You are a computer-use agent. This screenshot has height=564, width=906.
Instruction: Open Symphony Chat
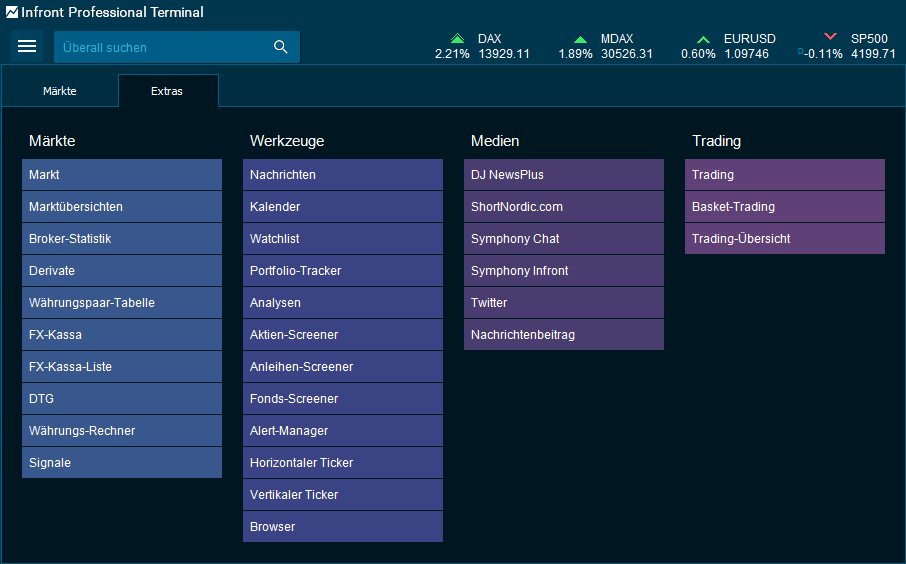click(x=564, y=239)
